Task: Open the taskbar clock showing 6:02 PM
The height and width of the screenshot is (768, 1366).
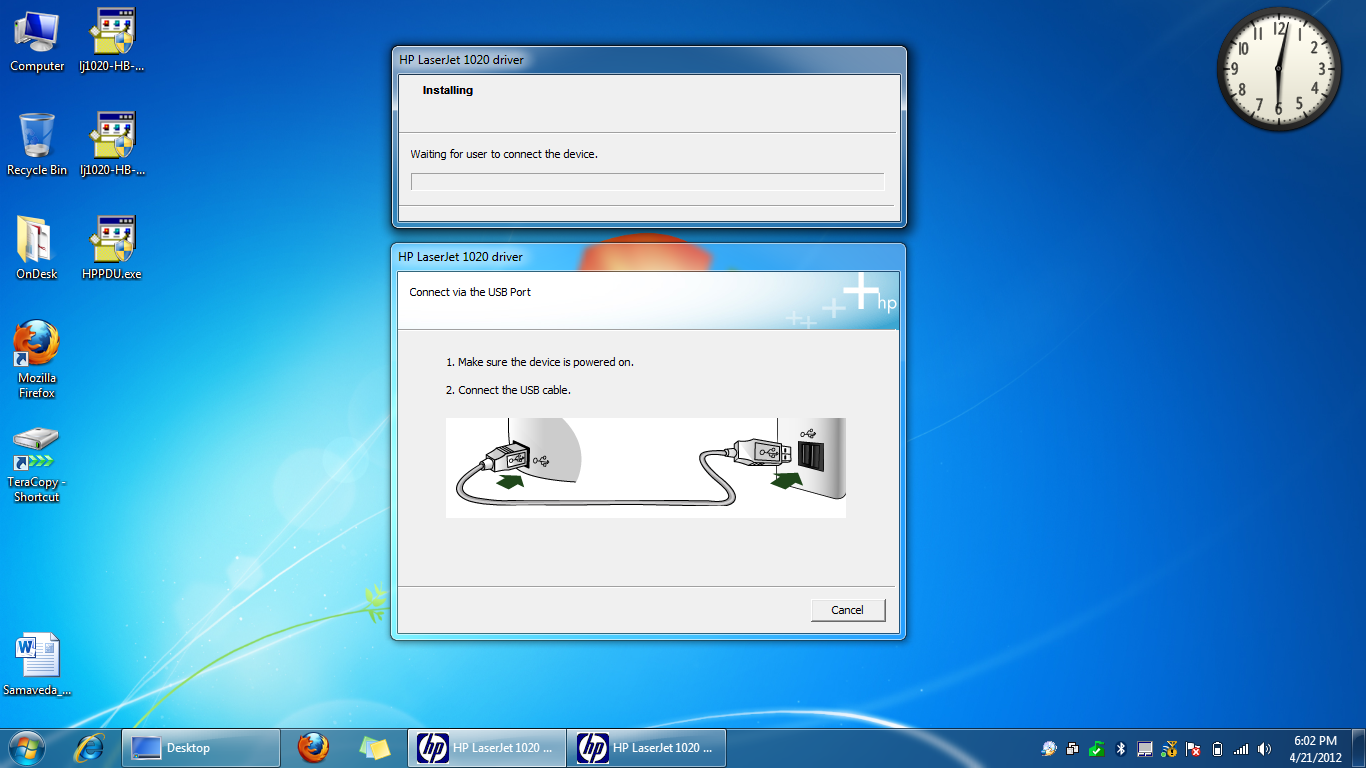Action: 1315,748
